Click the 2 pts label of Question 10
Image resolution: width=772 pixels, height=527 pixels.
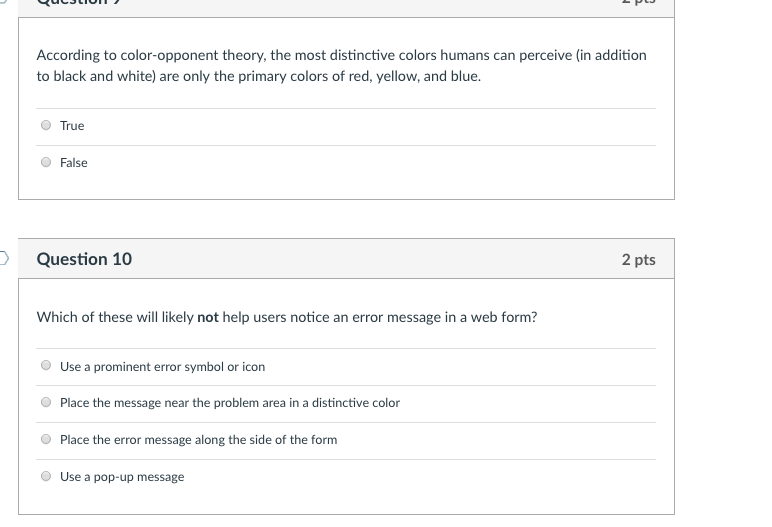click(x=638, y=260)
